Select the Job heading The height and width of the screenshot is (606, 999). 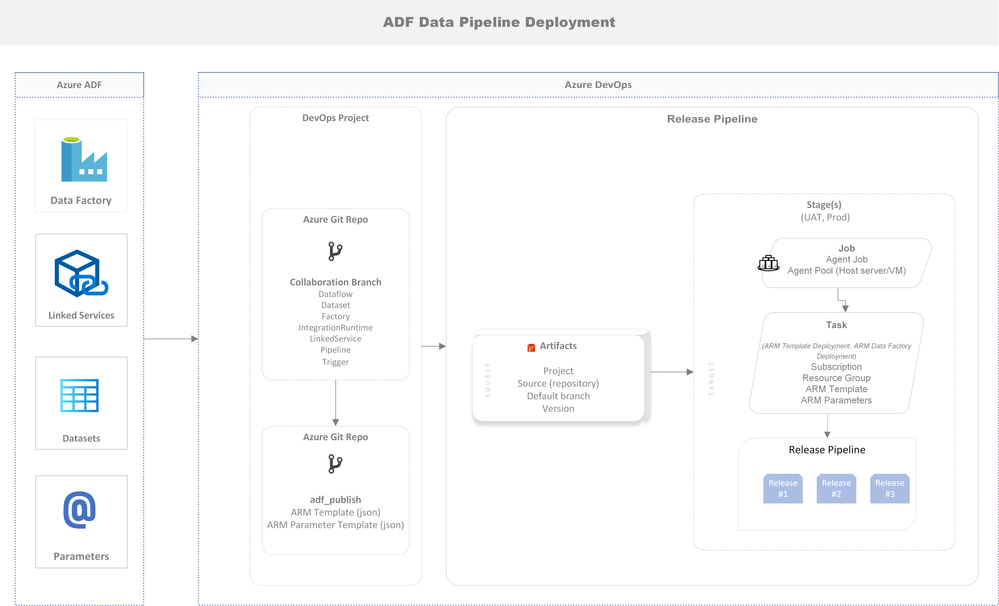(x=847, y=249)
